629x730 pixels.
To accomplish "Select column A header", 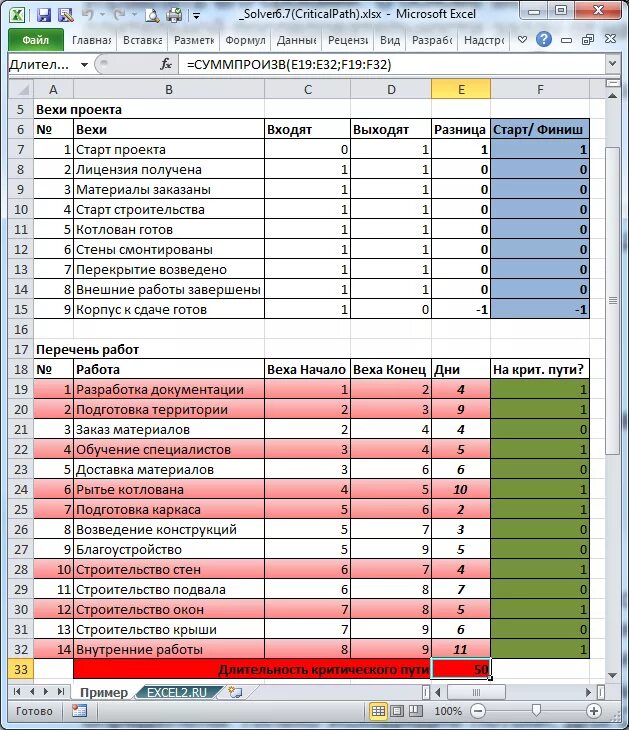I will pyautogui.click(x=54, y=89).
